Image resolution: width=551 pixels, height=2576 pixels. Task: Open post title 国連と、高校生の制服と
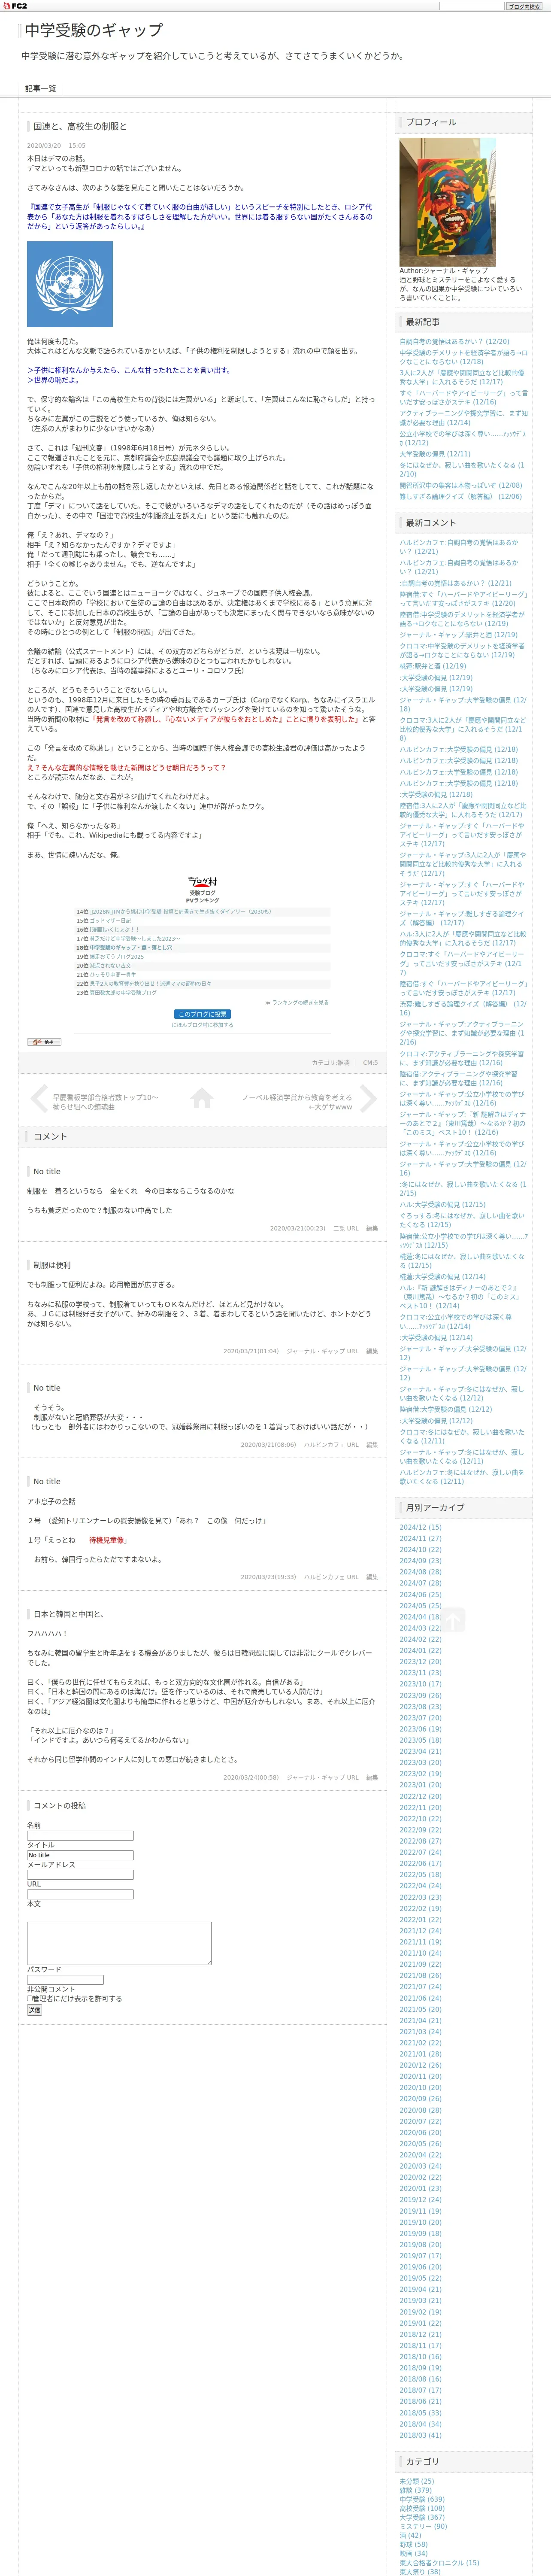(80, 127)
